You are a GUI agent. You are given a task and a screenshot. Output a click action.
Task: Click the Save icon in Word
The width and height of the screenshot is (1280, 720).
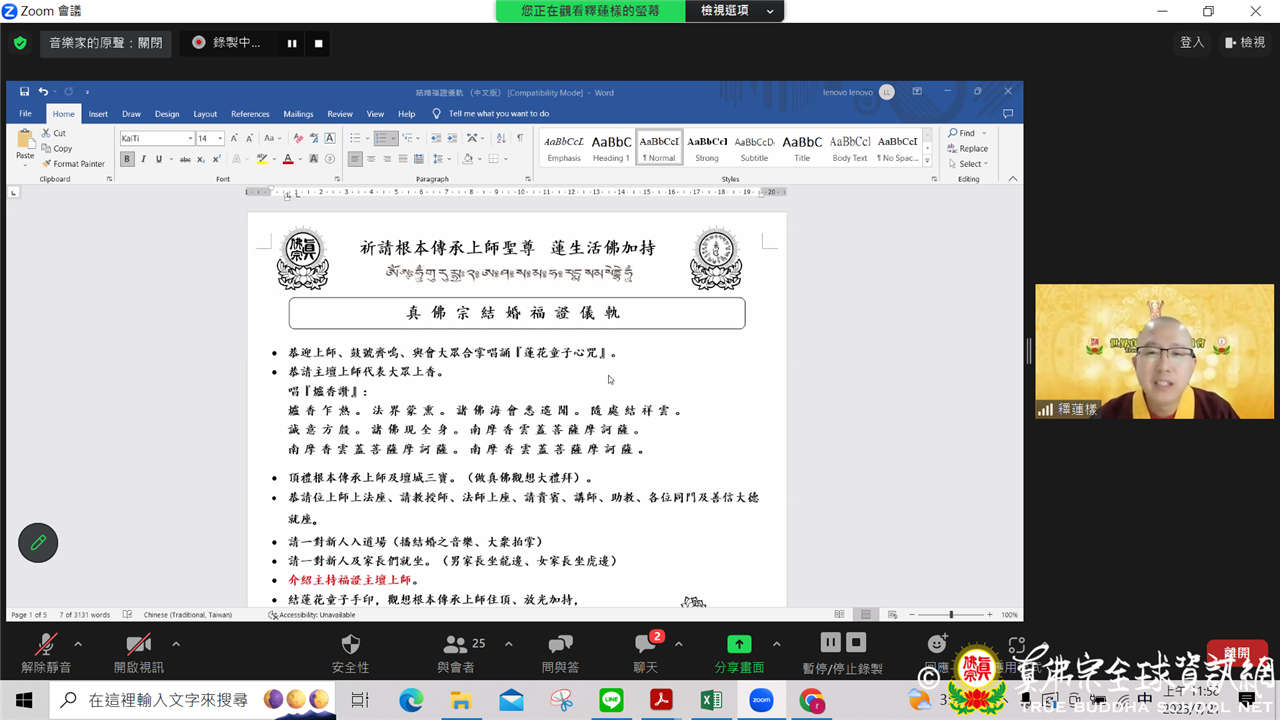pos(25,92)
